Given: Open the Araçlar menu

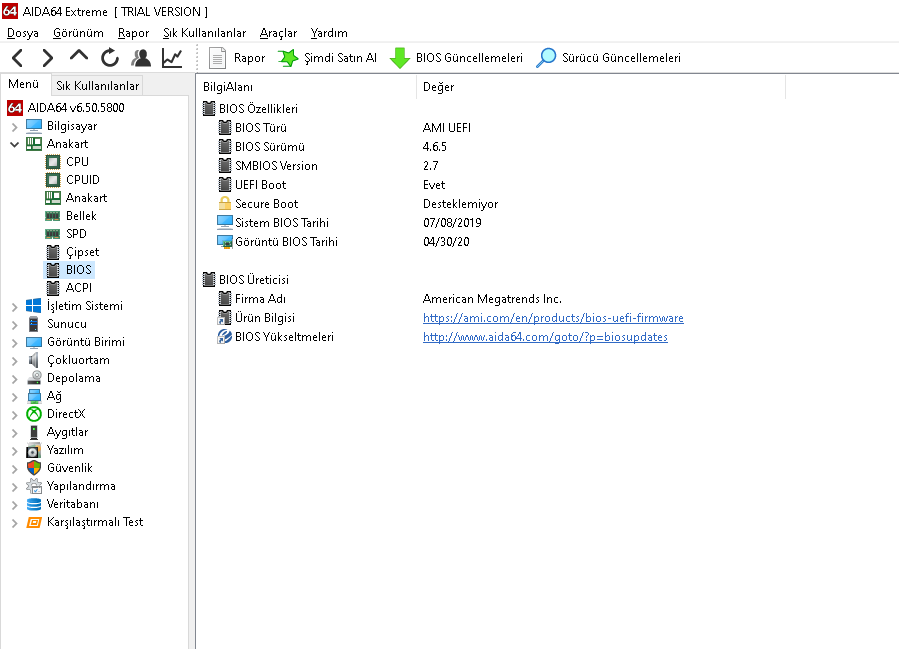Looking at the screenshot, I should point(278,33).
